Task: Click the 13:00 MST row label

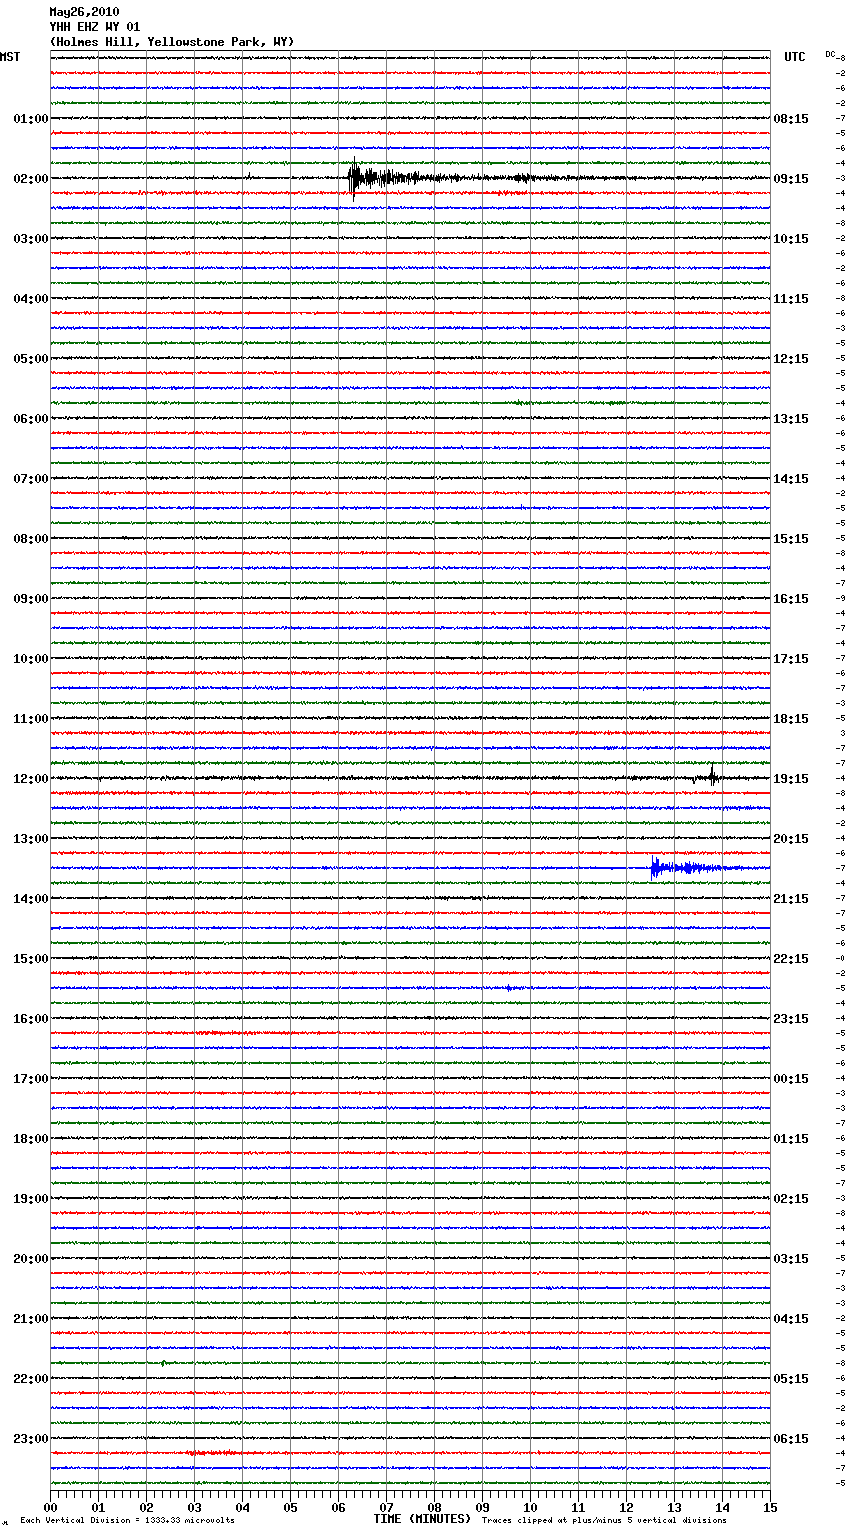Action: [x=31, y=839]
